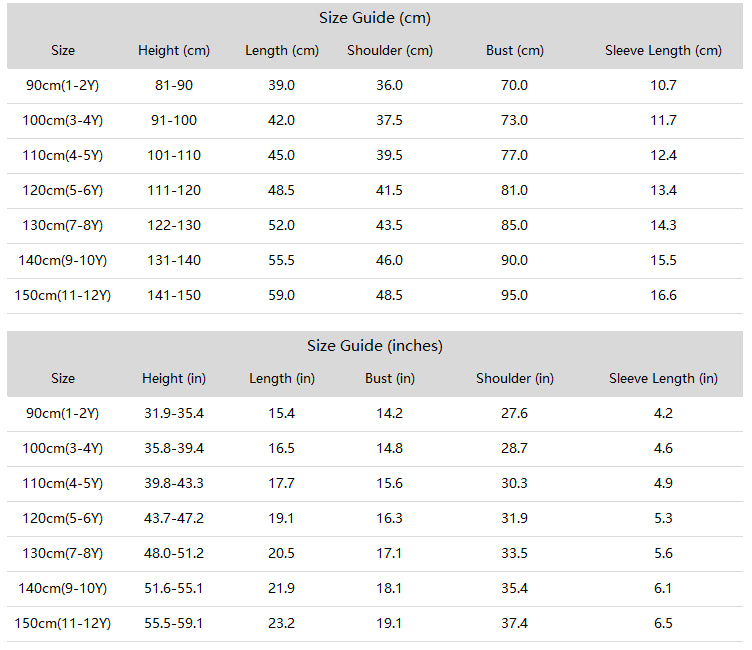Click height value 101-110

174,155
